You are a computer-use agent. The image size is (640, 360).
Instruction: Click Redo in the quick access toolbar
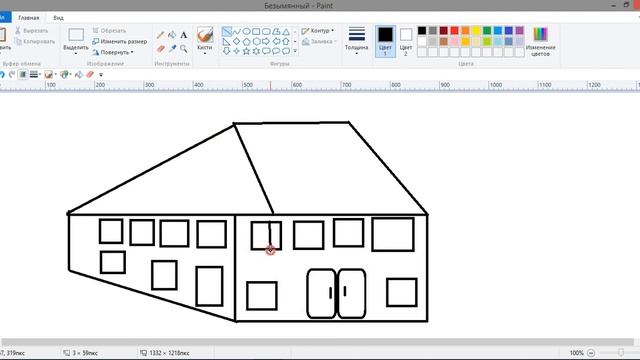pyautogui.click(x=12, y=74)
